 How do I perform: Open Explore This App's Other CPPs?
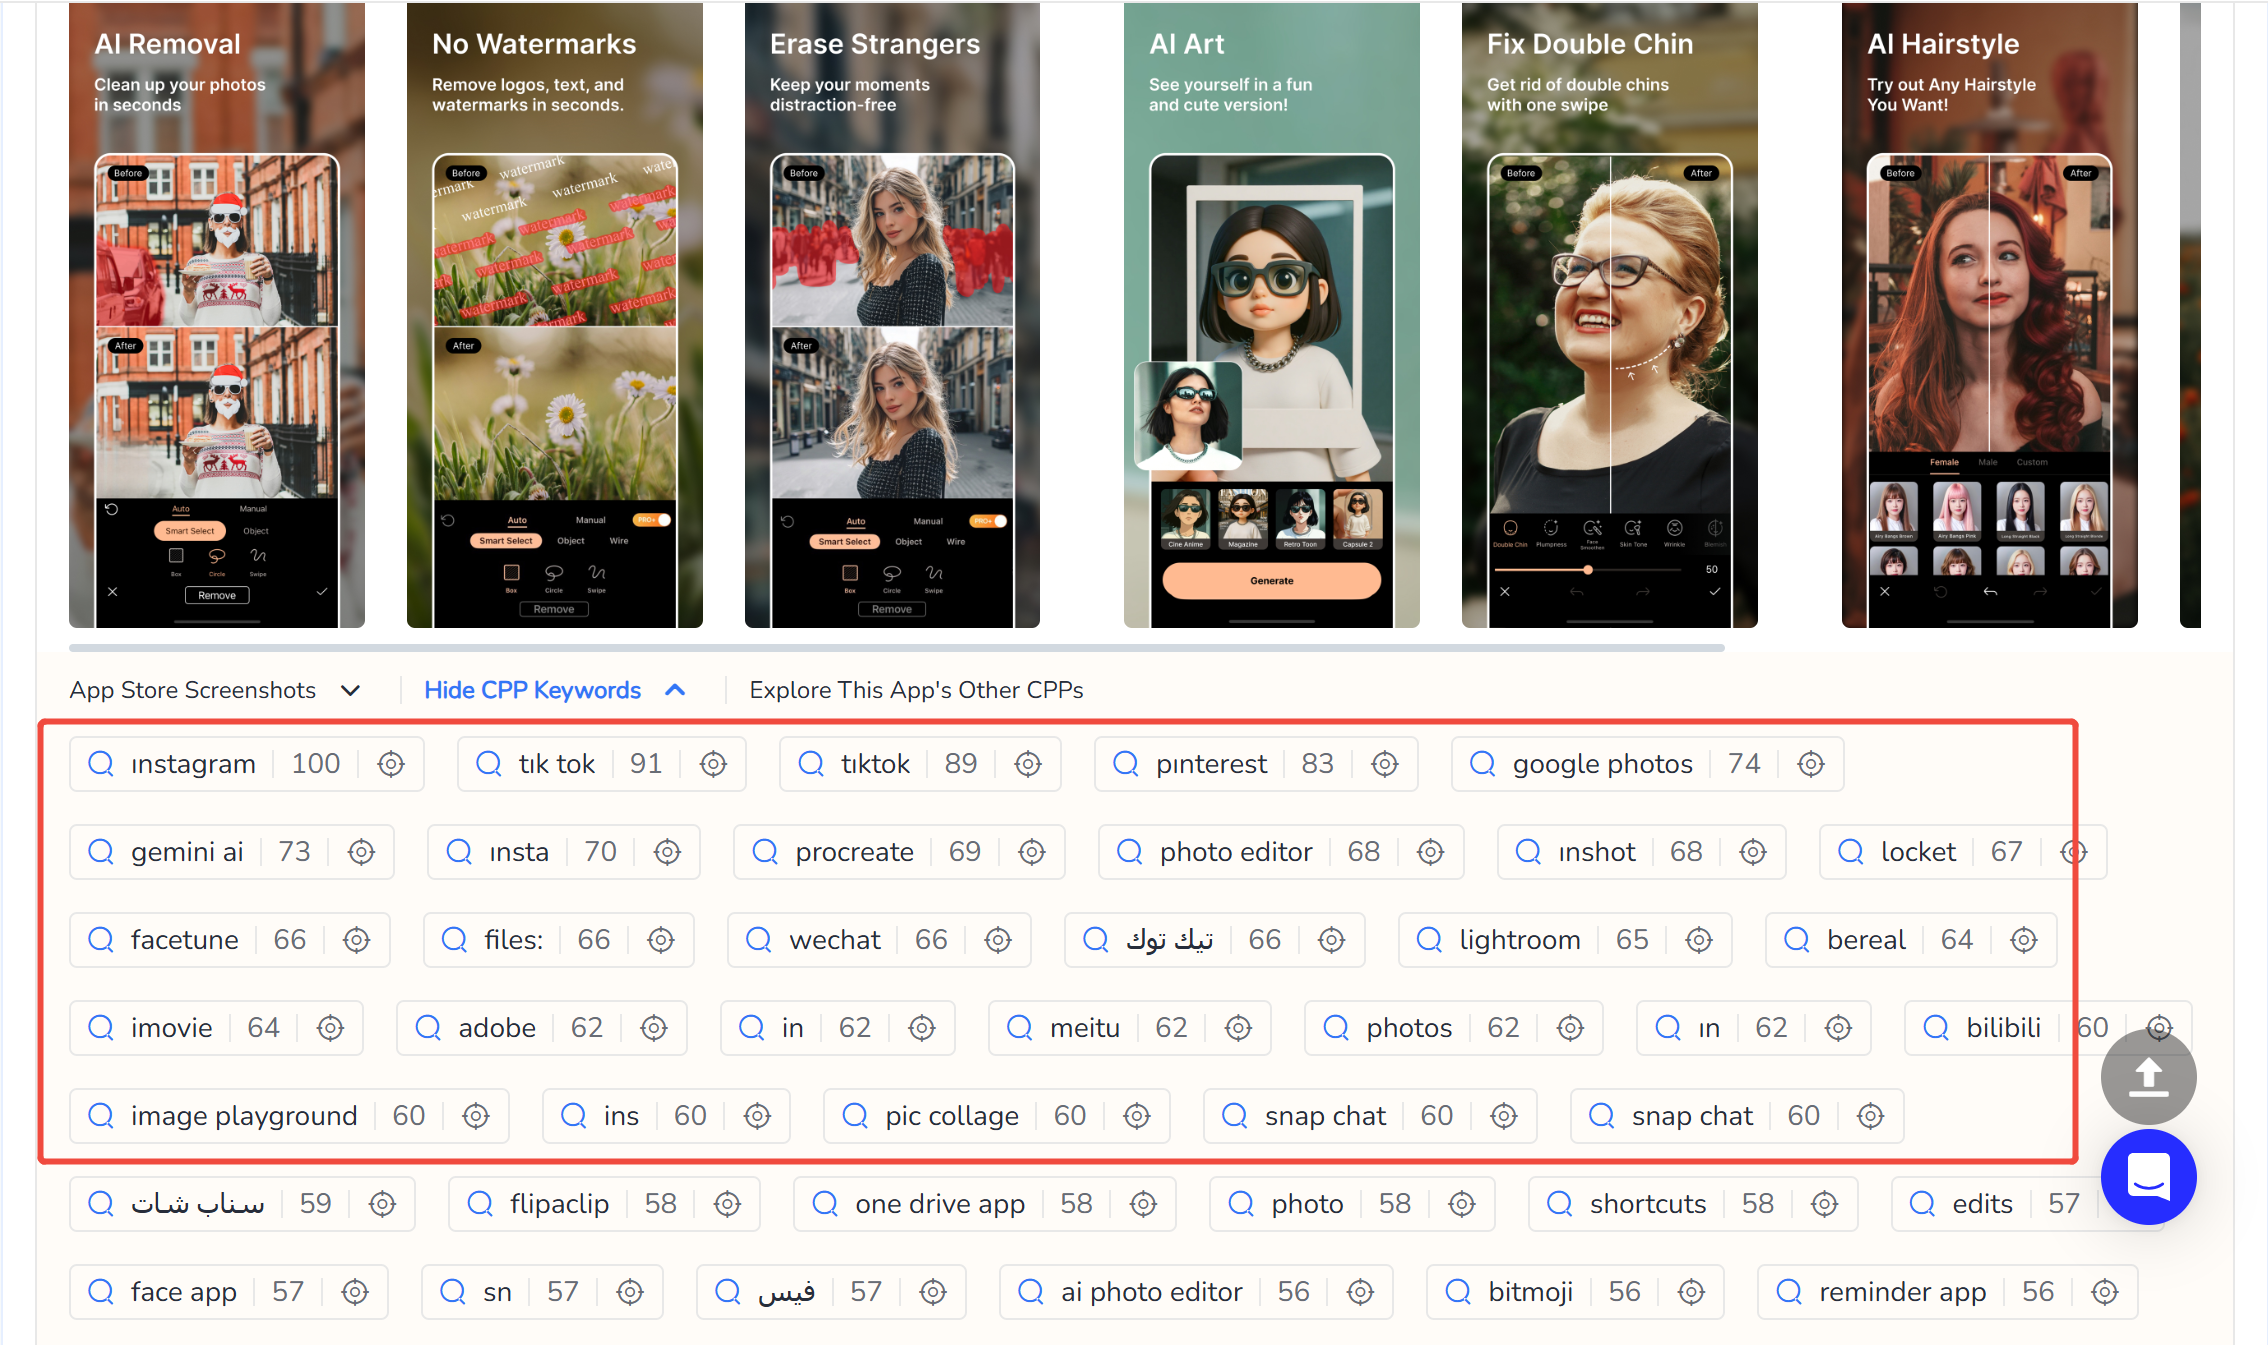tap(916, 690)
